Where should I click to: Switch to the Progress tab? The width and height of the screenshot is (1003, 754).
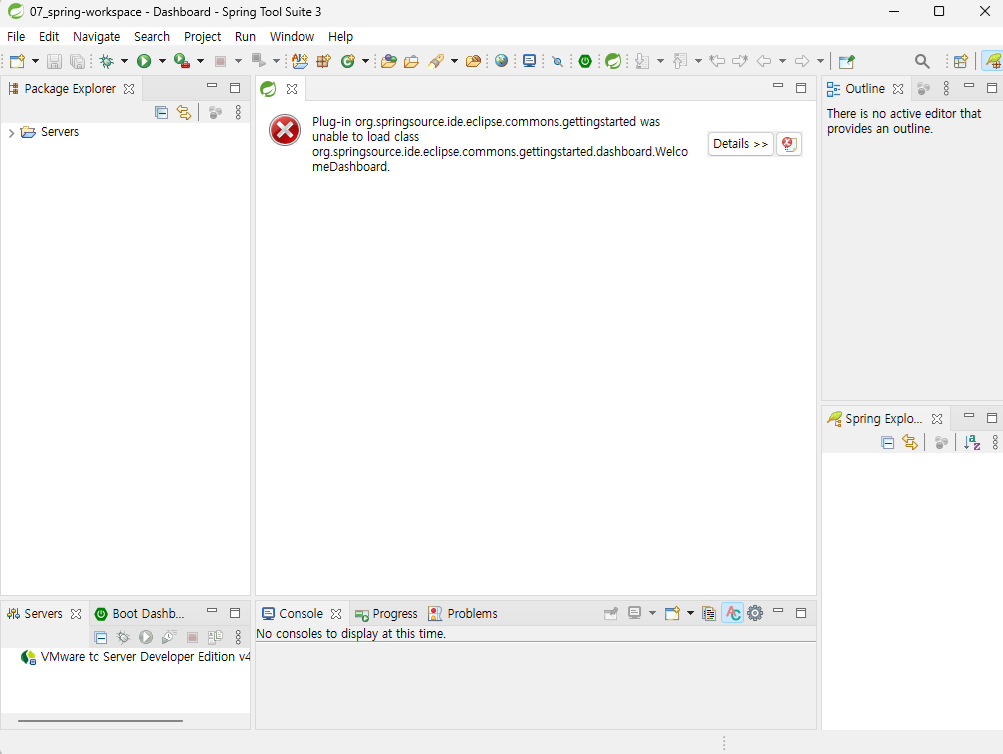(386, 613)
